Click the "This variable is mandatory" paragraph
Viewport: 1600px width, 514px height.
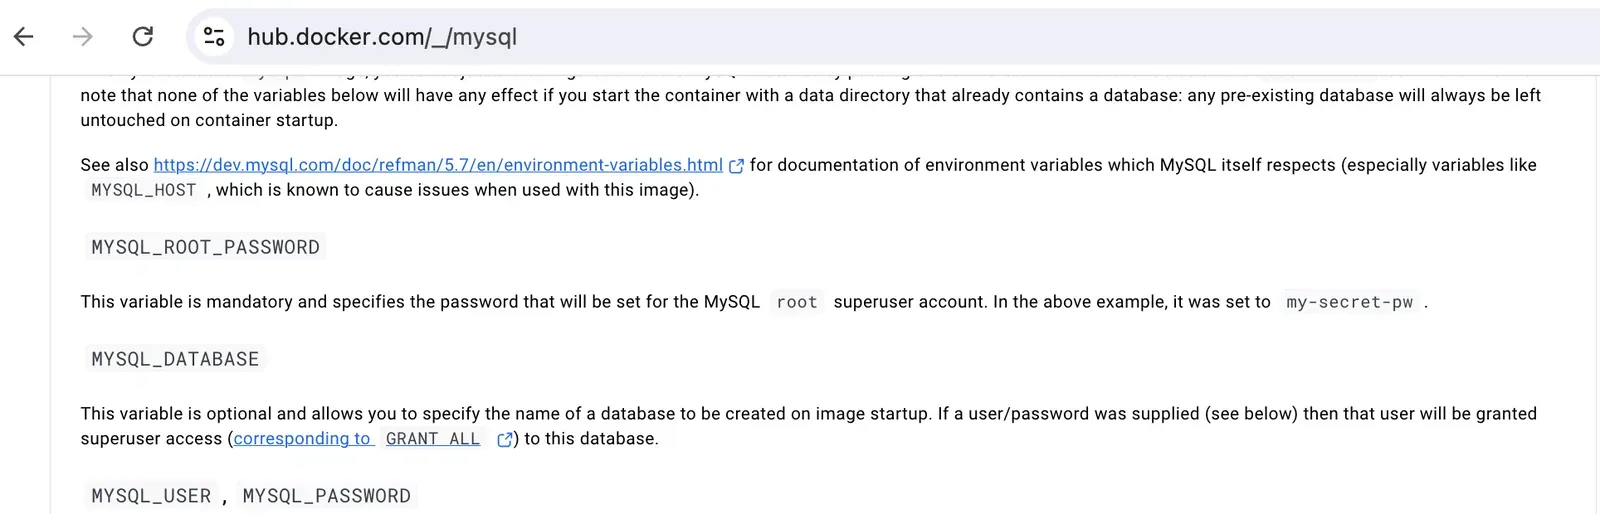[420, 302]
